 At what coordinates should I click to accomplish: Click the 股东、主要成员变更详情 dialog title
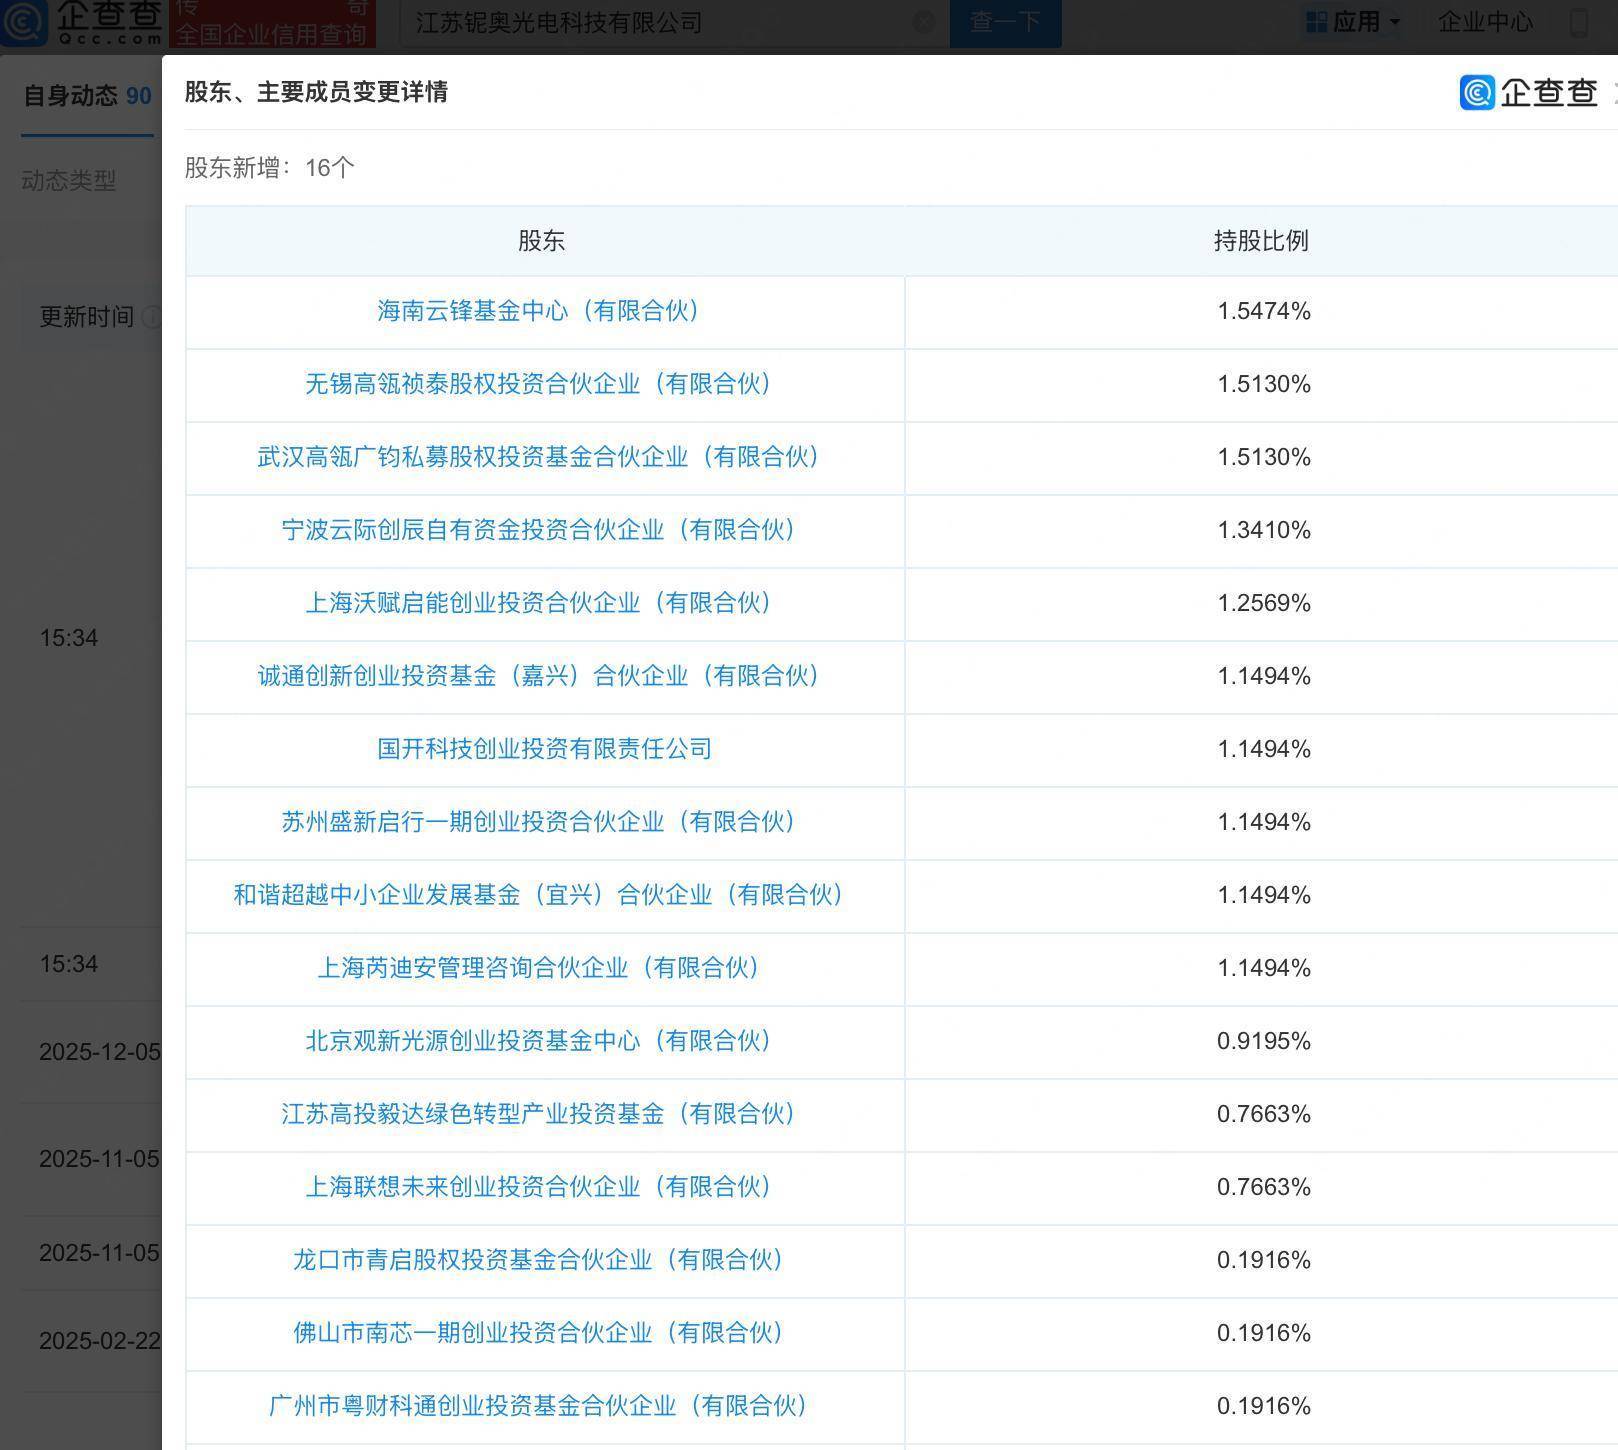(316, 92)
